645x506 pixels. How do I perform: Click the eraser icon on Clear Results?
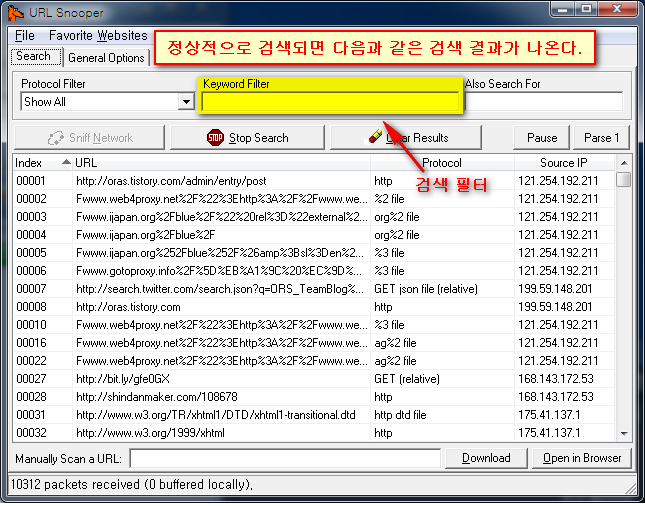(375, 136)
